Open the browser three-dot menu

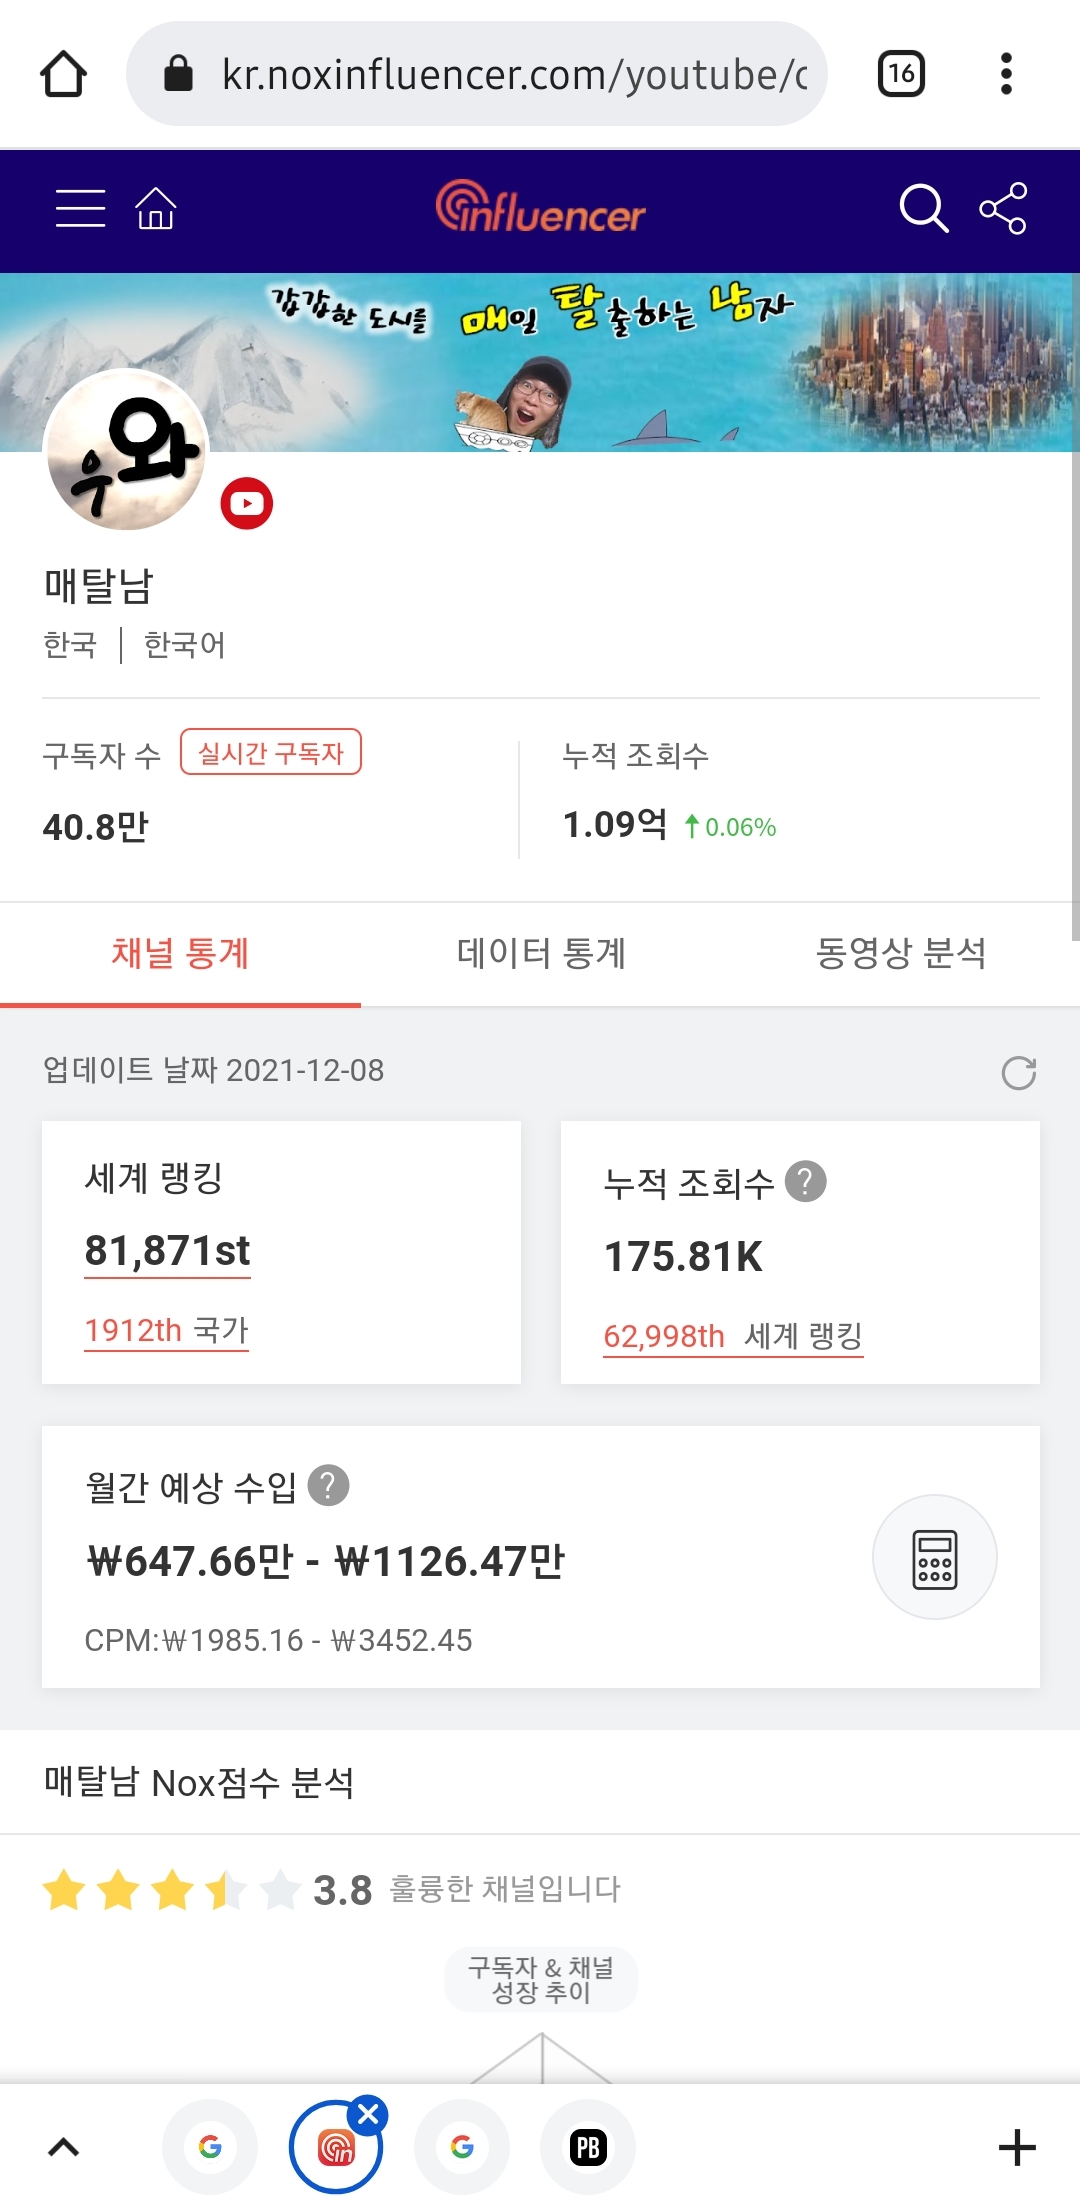(x=1006, y=74)
